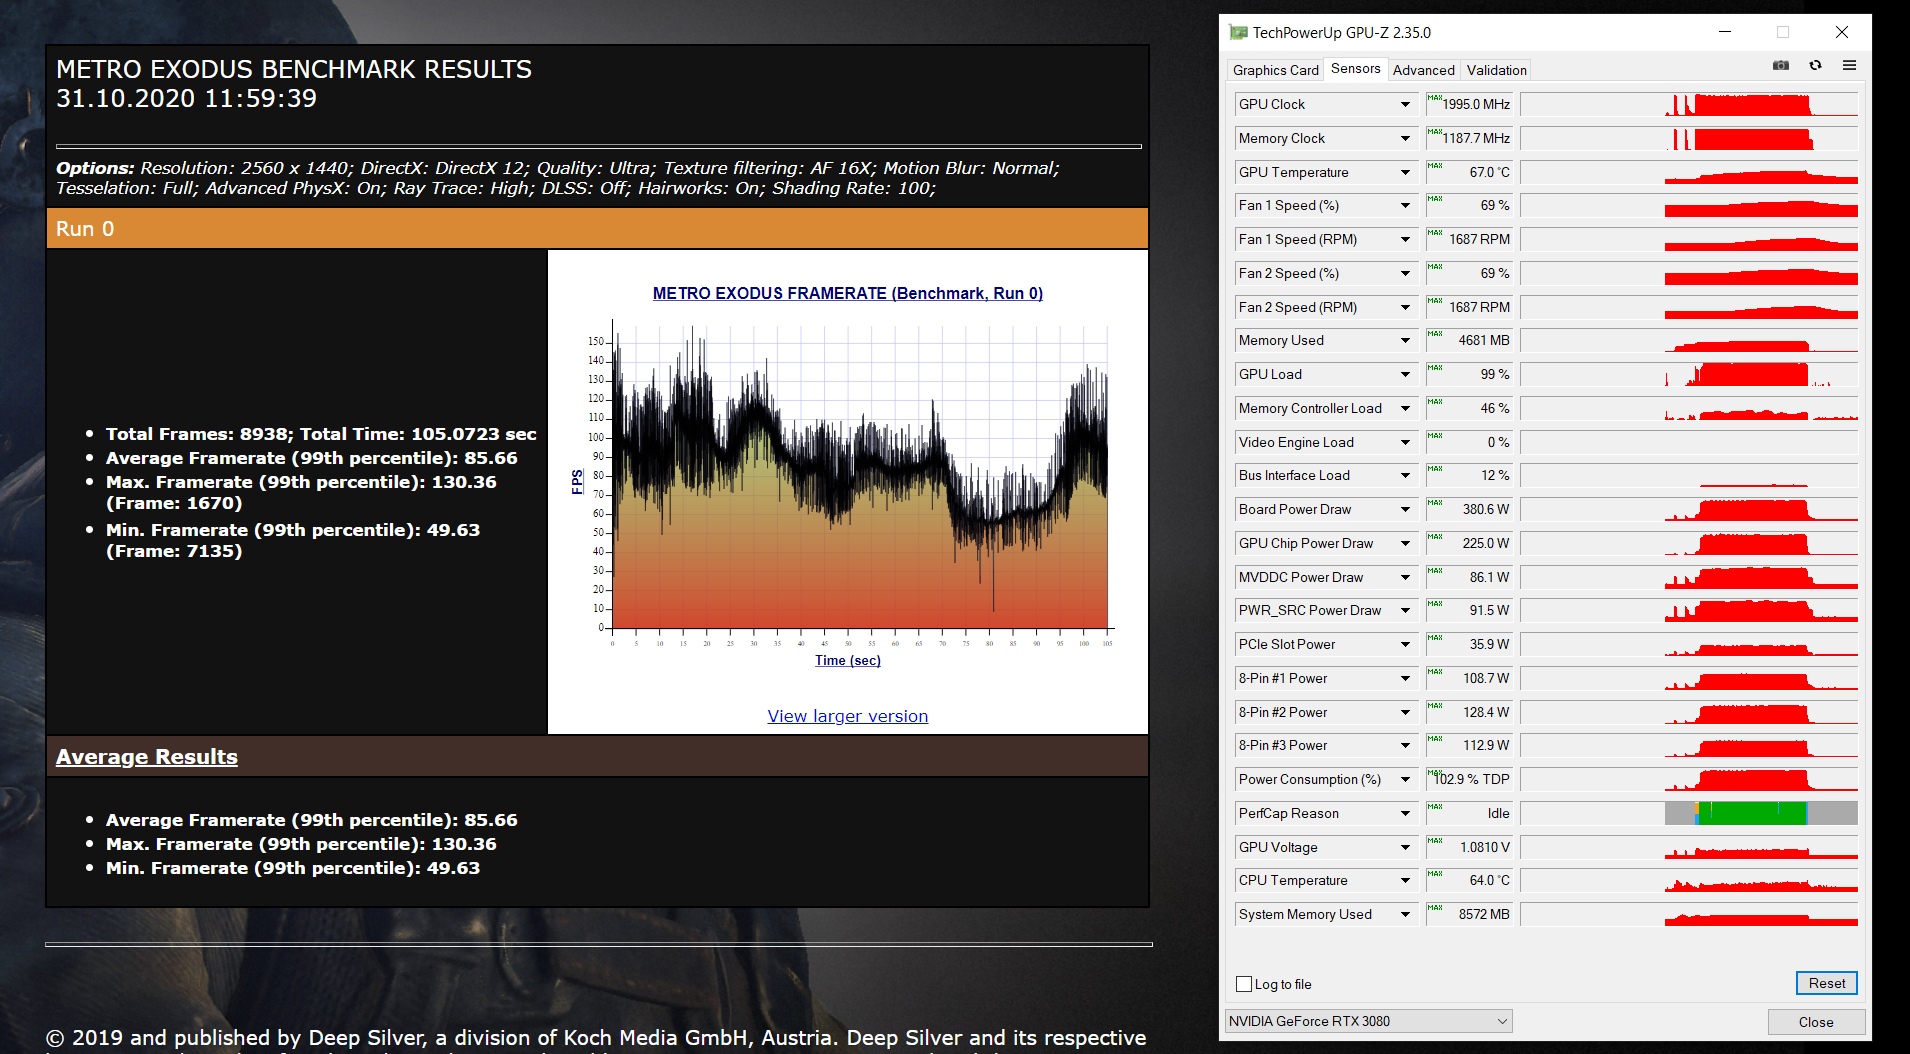Go to the Validation tab
Image resolution: width=1910 pixels, height=1054 pixels.
pyautogui.click(x=1496, y=70)
